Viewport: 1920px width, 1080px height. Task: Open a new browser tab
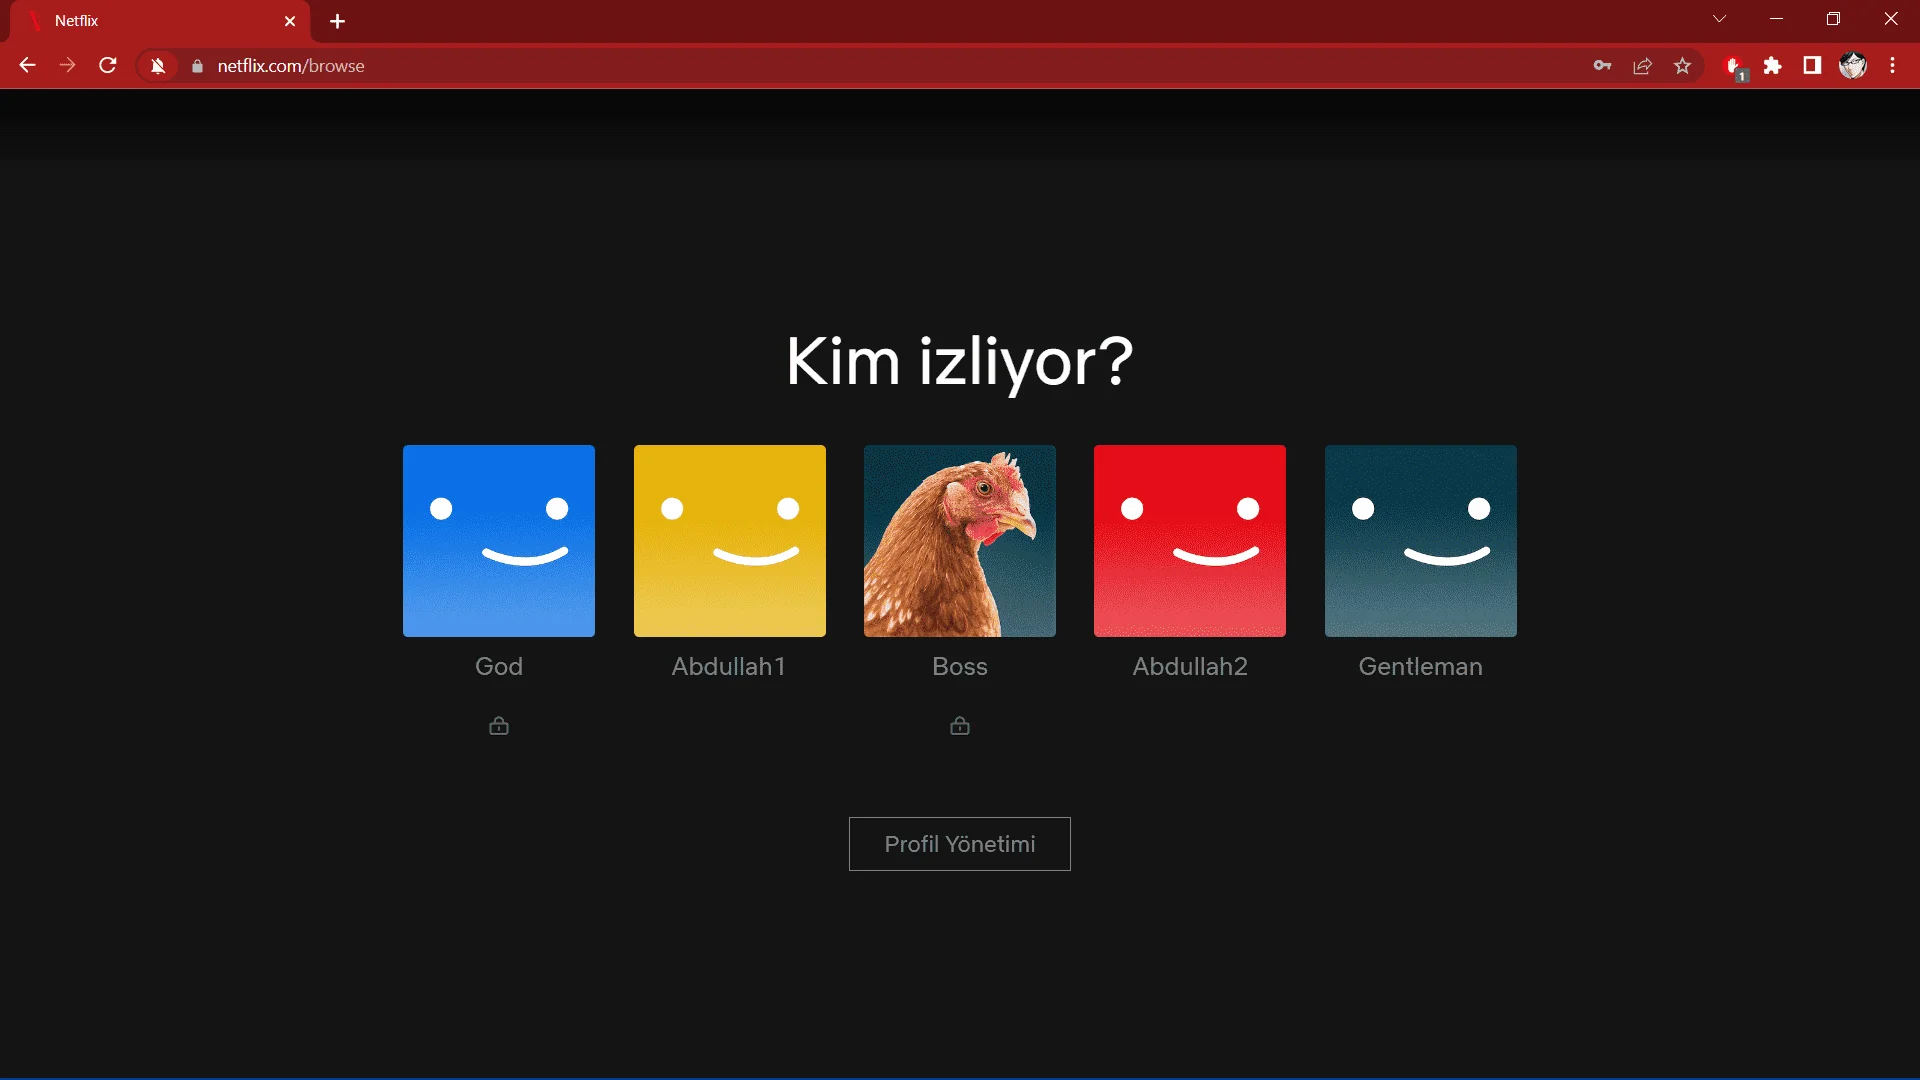point(337,21)
